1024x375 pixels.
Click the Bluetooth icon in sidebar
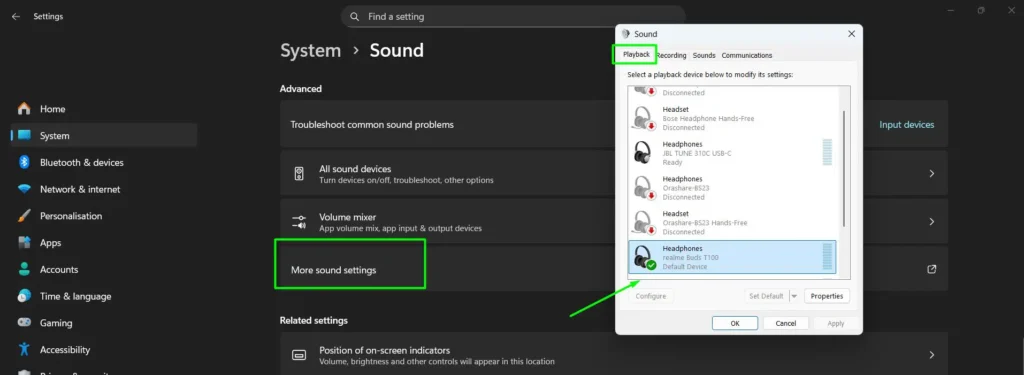24,162
